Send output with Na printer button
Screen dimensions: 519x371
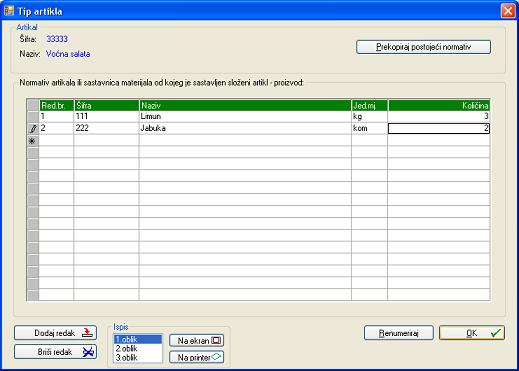click(x=197, y=357)
